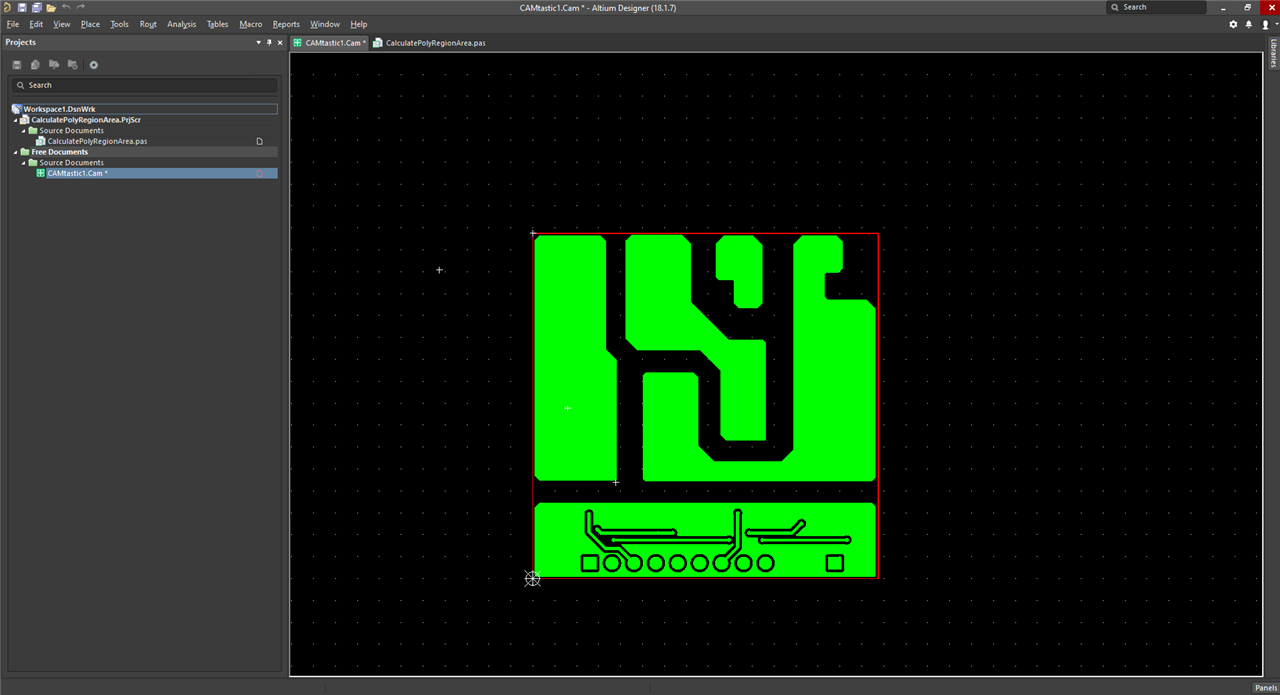The image size is (1280, 695).
Task: Close the Projects panel
Action: 279,42
